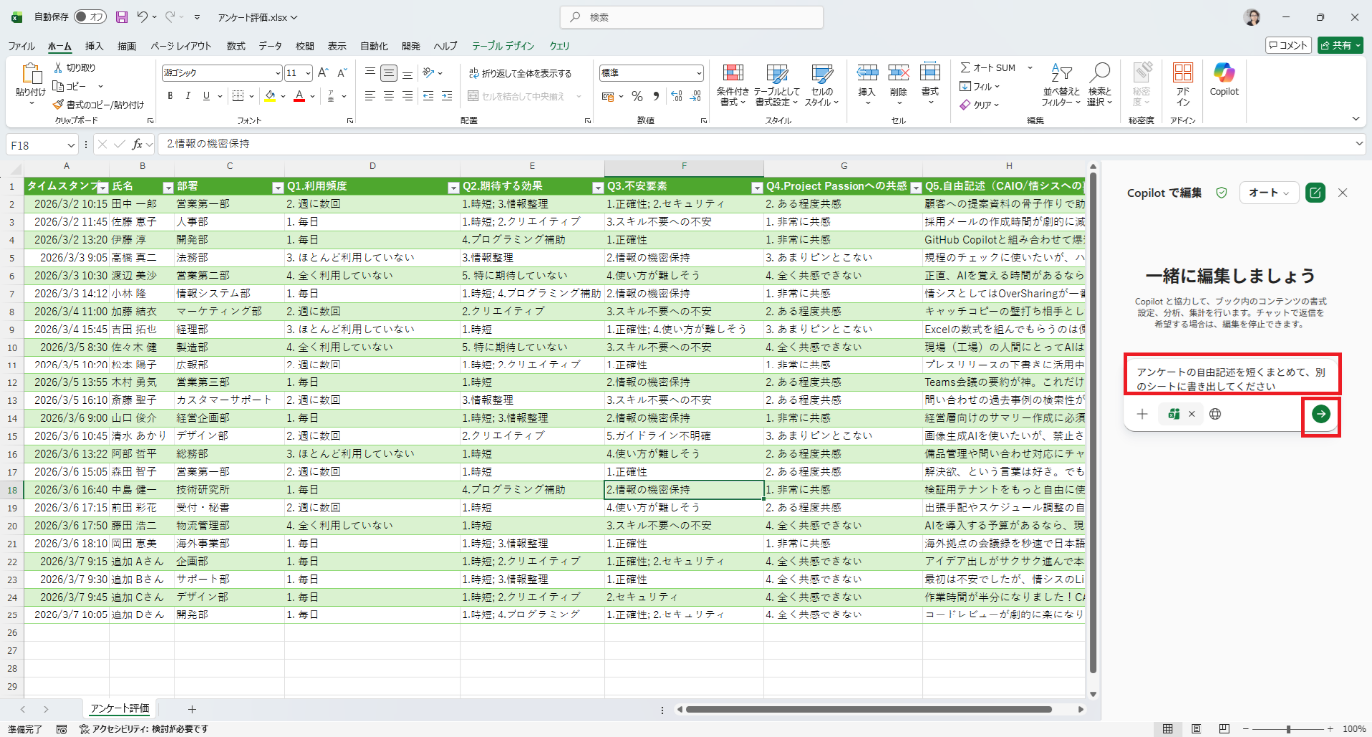Click the コメント button
The width and height of the screenshot is (1372, 737).
(1288, 45)
